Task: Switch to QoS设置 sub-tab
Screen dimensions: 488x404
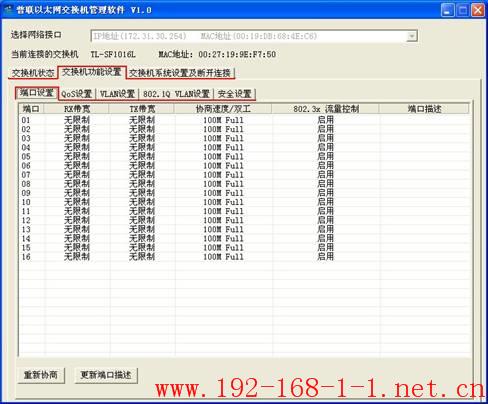Action: point(76,94)
